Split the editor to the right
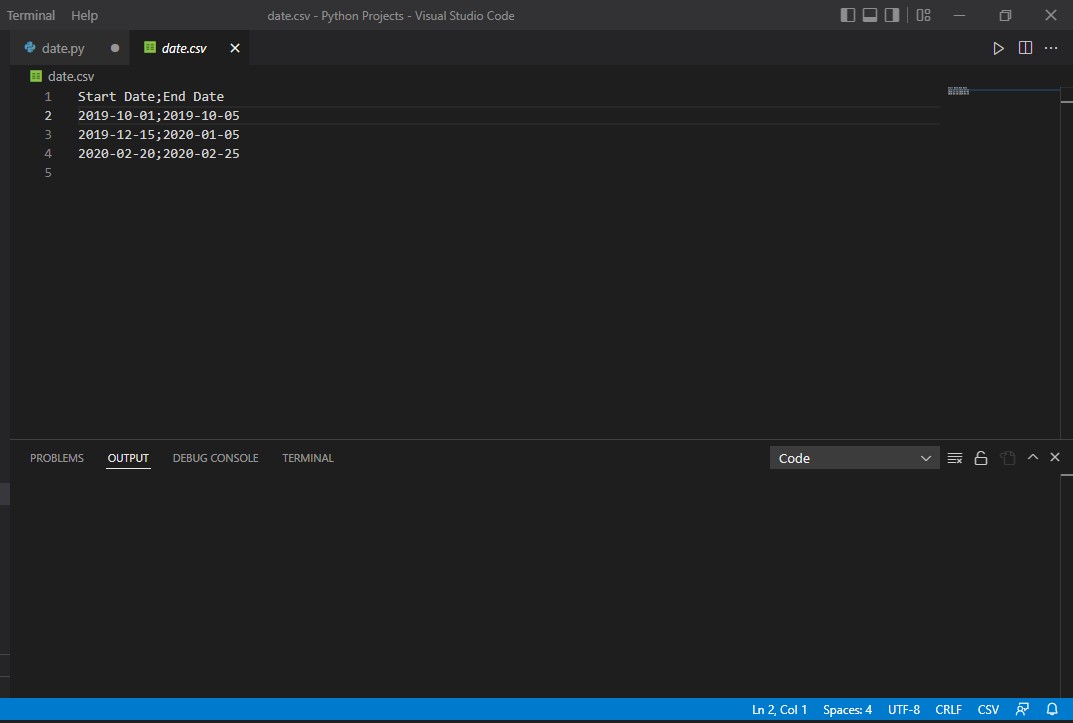 point(1025,48)
